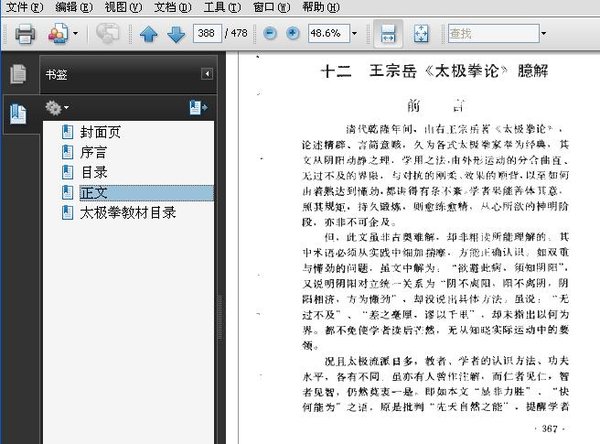The image size is (600, 444).
Task: Click the page number field showing 388
Action: [207, 33]
